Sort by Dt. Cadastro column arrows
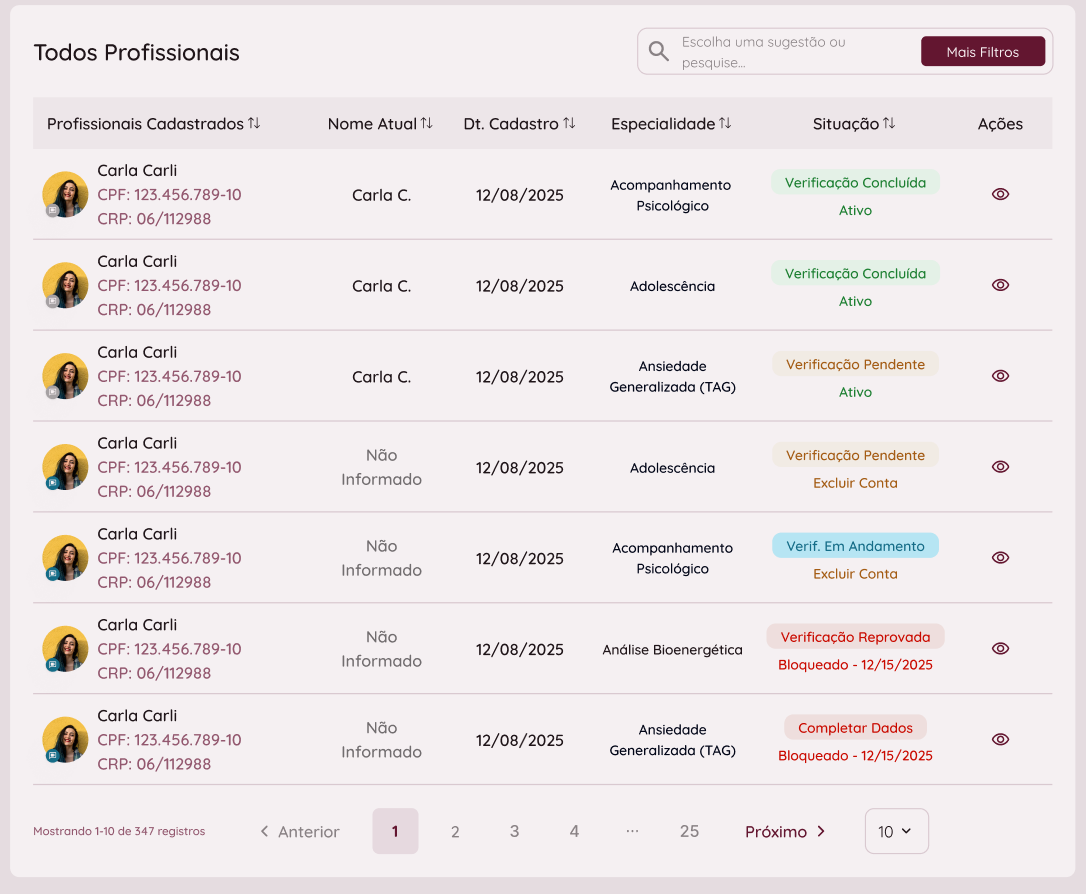The width and height of the screenshot is (1086, 894). click(569, 123)
